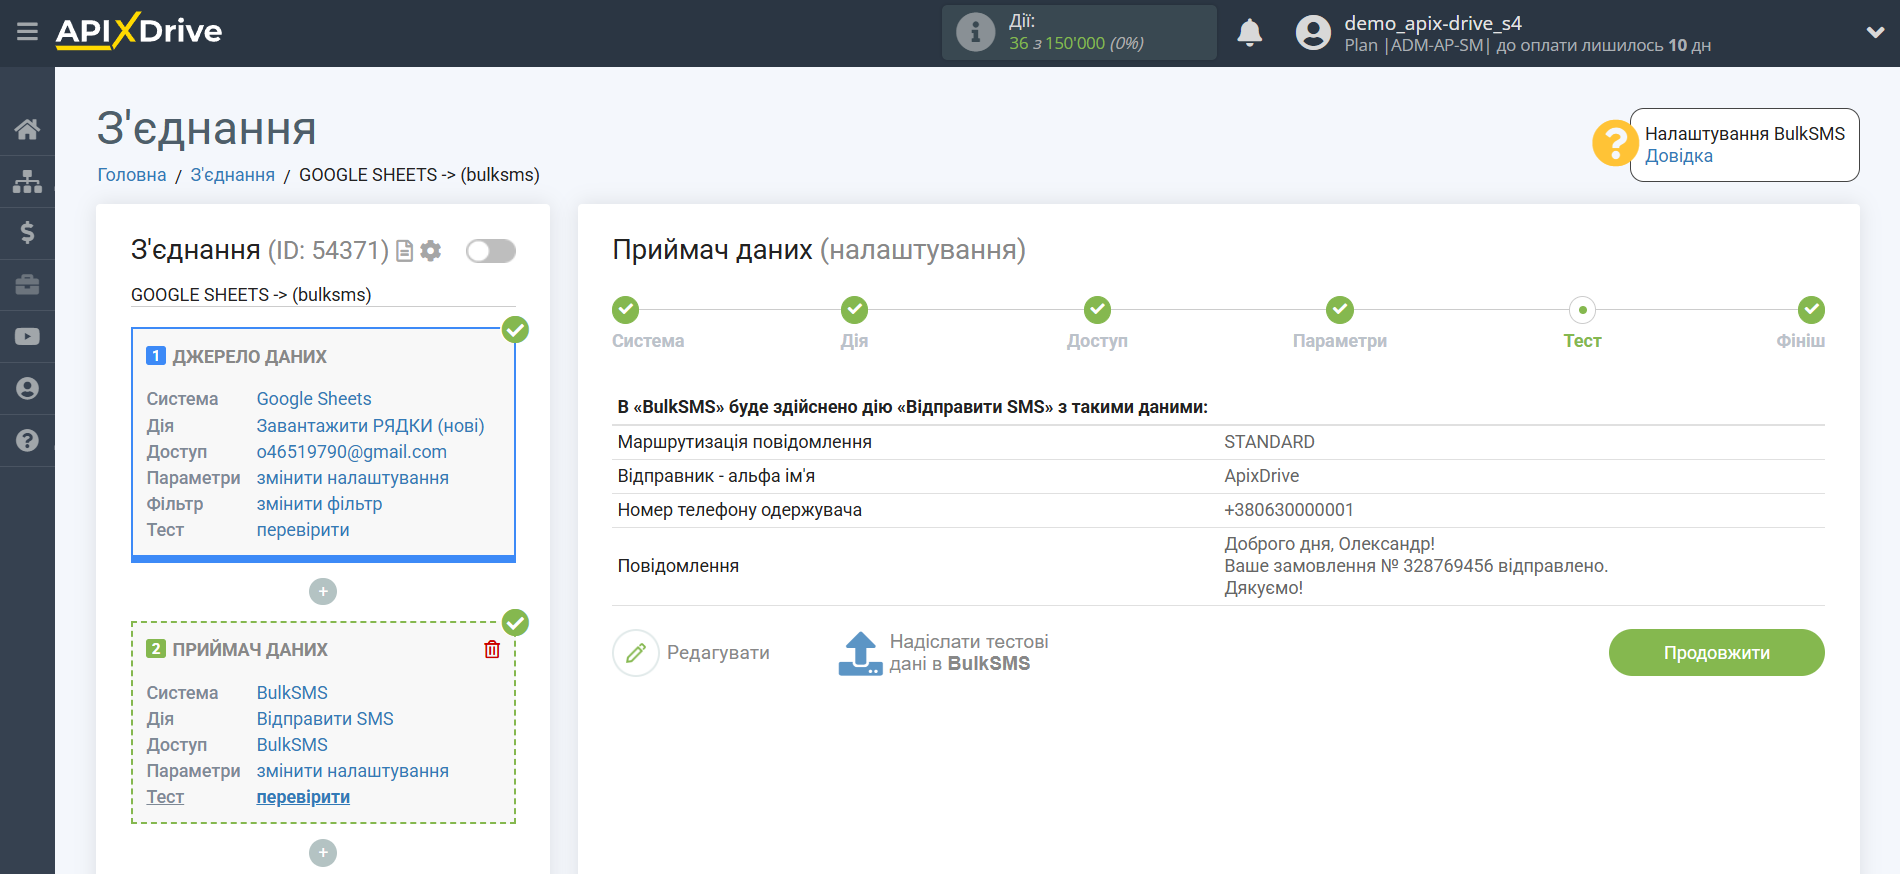Click the user avatar icon
Screen dimensions: 1900x874
click(1313, 33)
